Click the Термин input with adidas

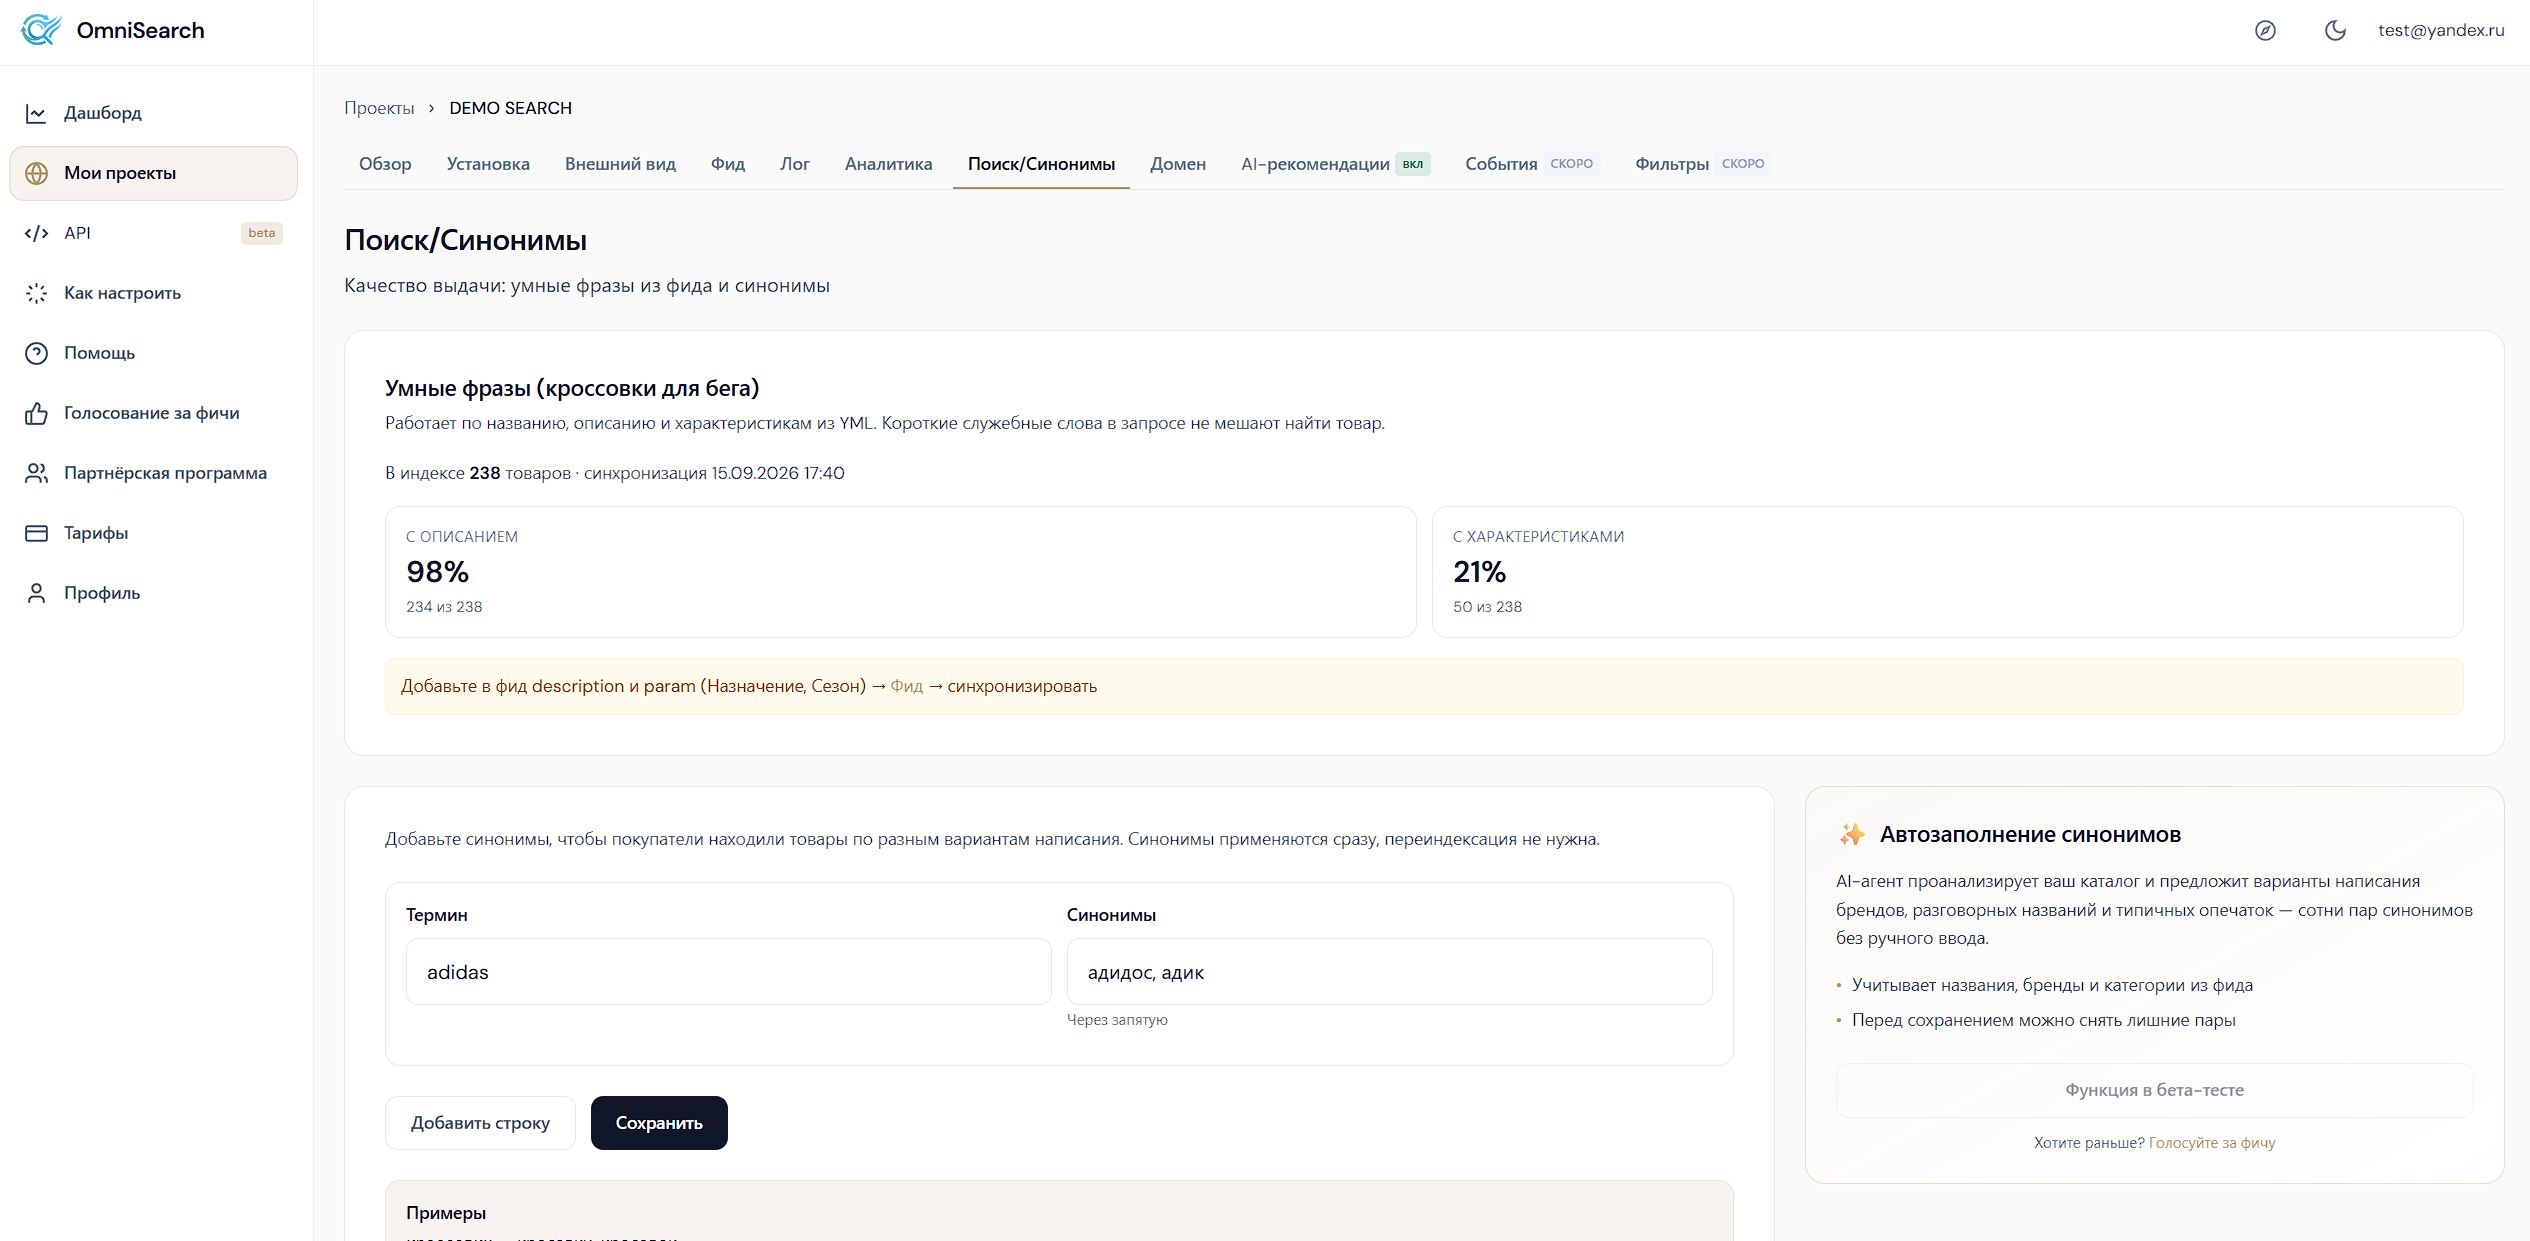(728, 972)
